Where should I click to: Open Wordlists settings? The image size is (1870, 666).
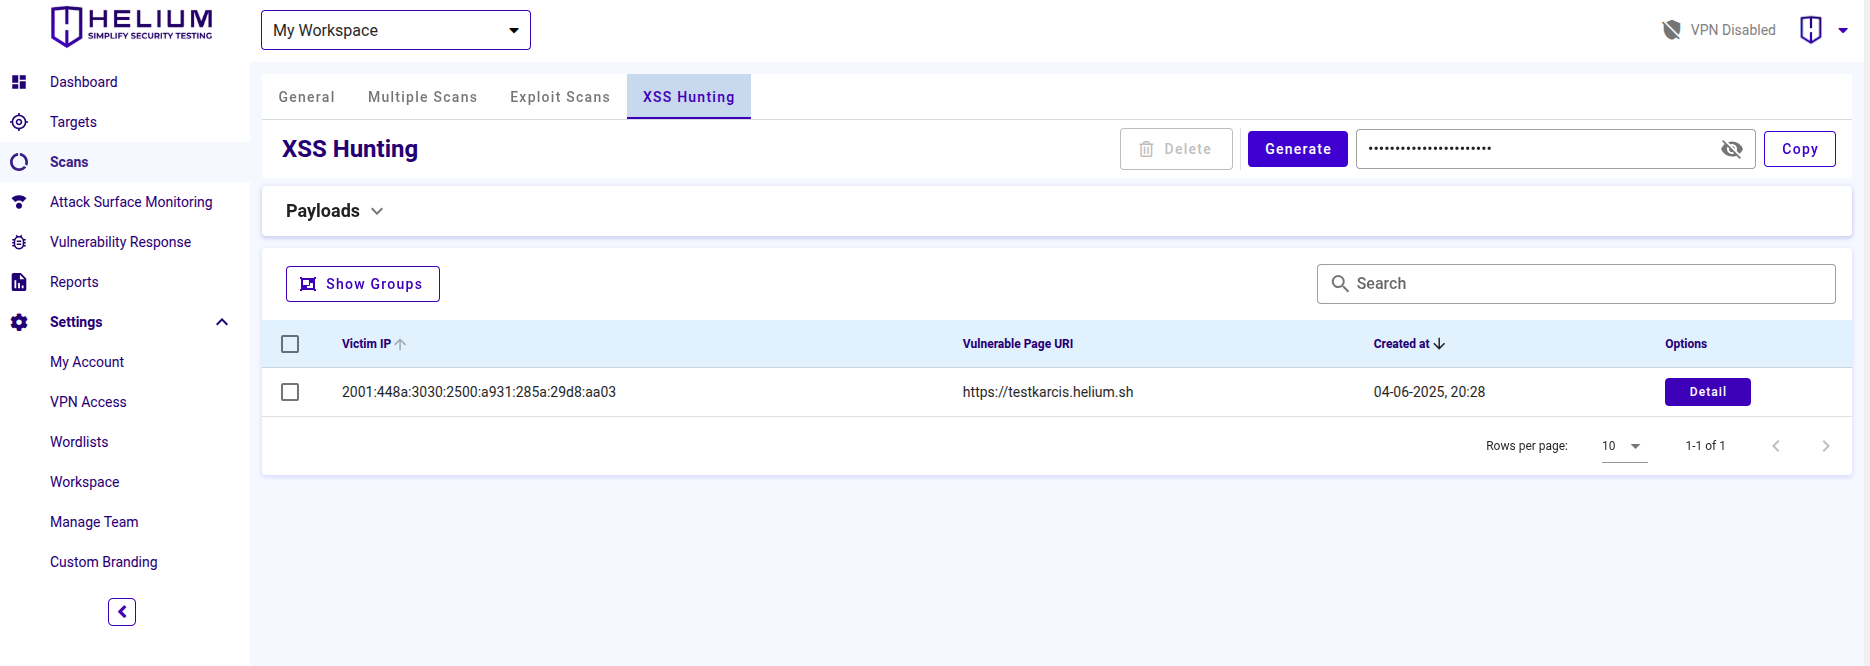[x=79, y=442]
